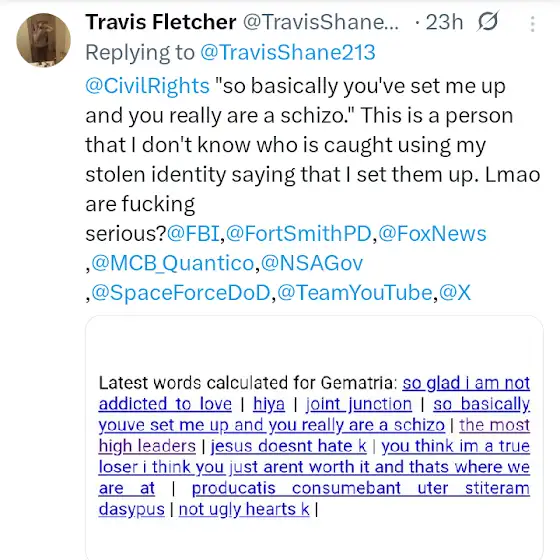The width and height of the screenshot is (560, 560).
Task: Open the @MCB_Quantico mention
Action: [x=173, y=264]
